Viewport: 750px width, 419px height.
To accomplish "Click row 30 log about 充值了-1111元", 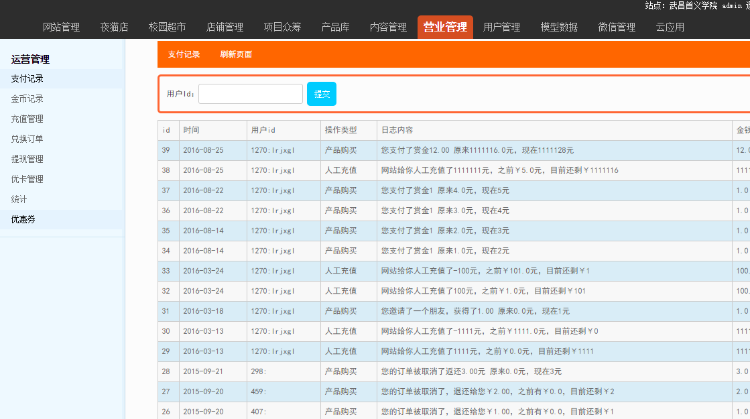I will pos(490,331).
